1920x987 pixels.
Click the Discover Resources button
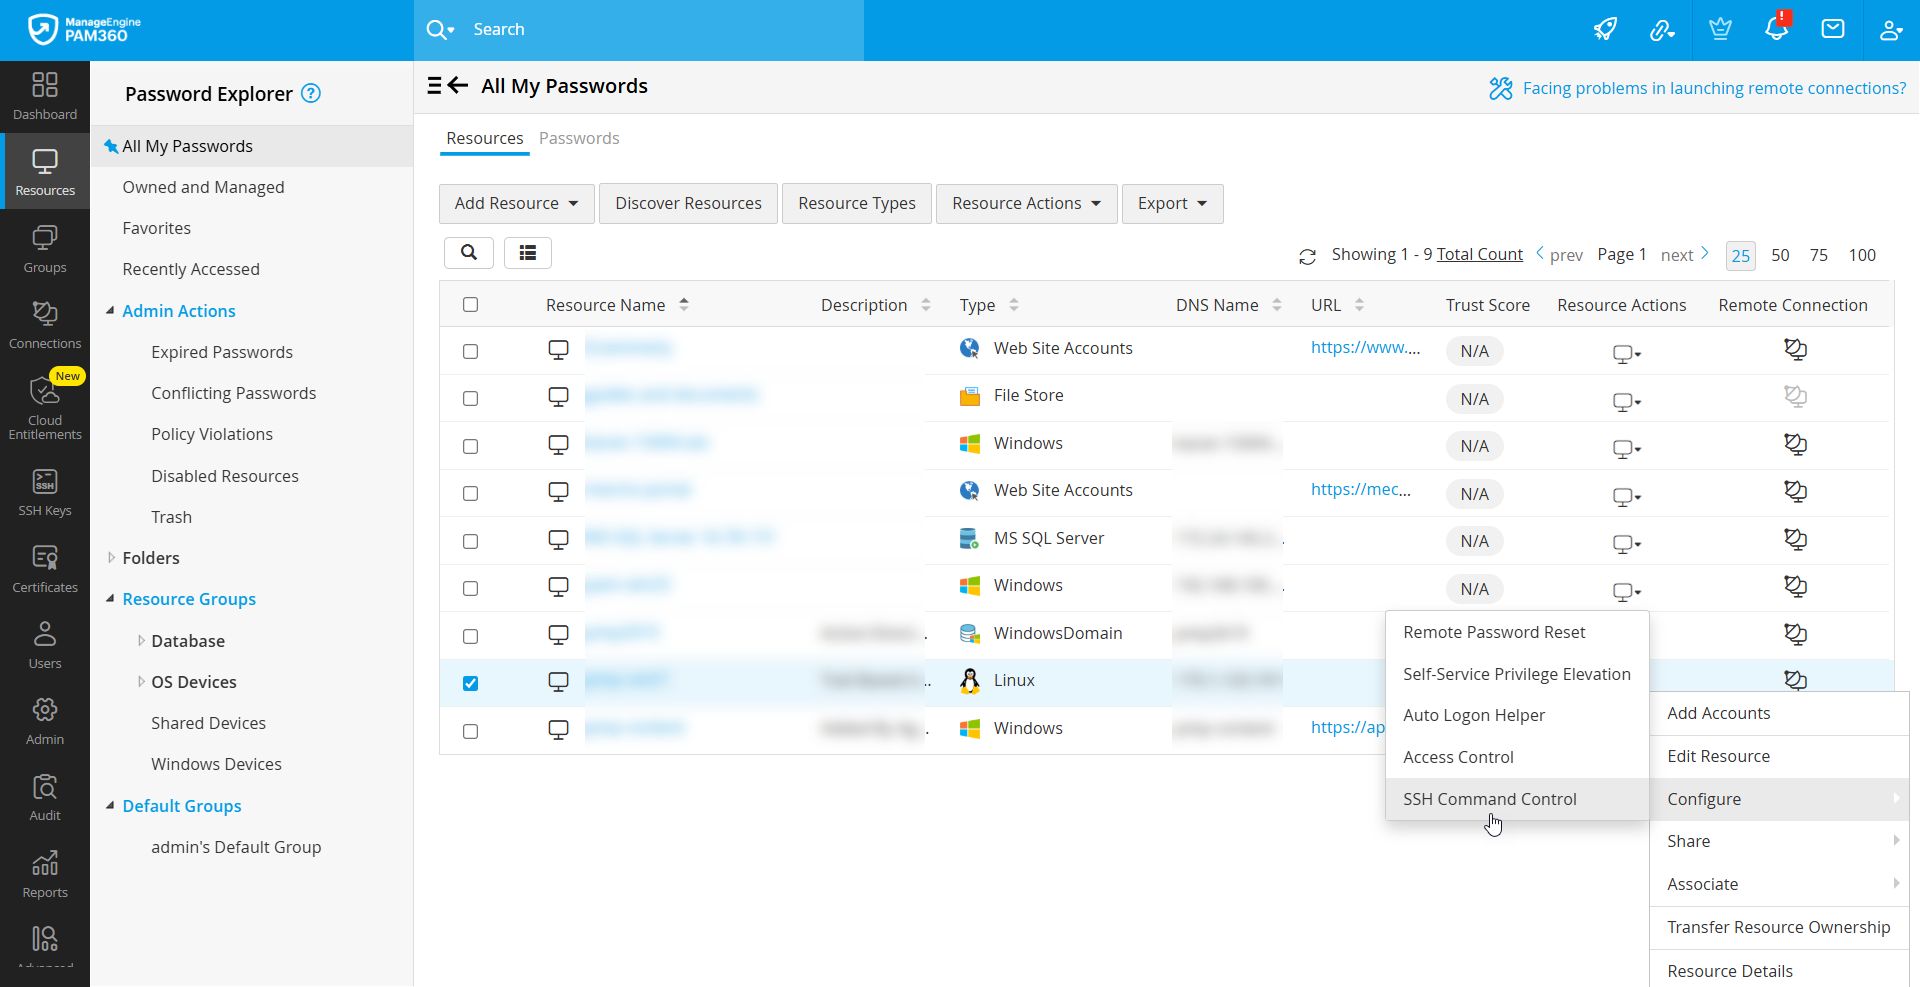pyautogui.click(x=688, y=204)
